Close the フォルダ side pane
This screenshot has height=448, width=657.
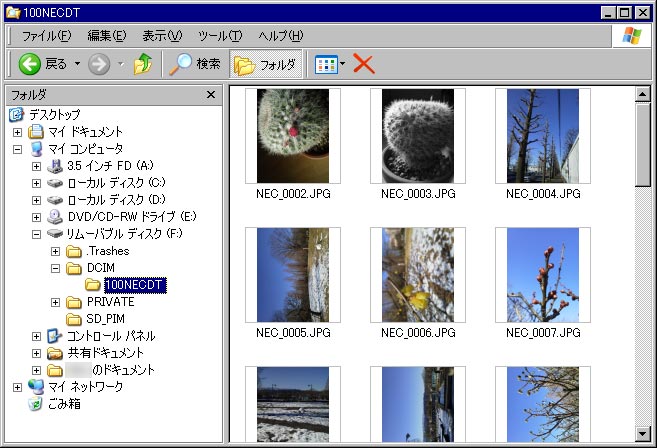coord(211,95)
